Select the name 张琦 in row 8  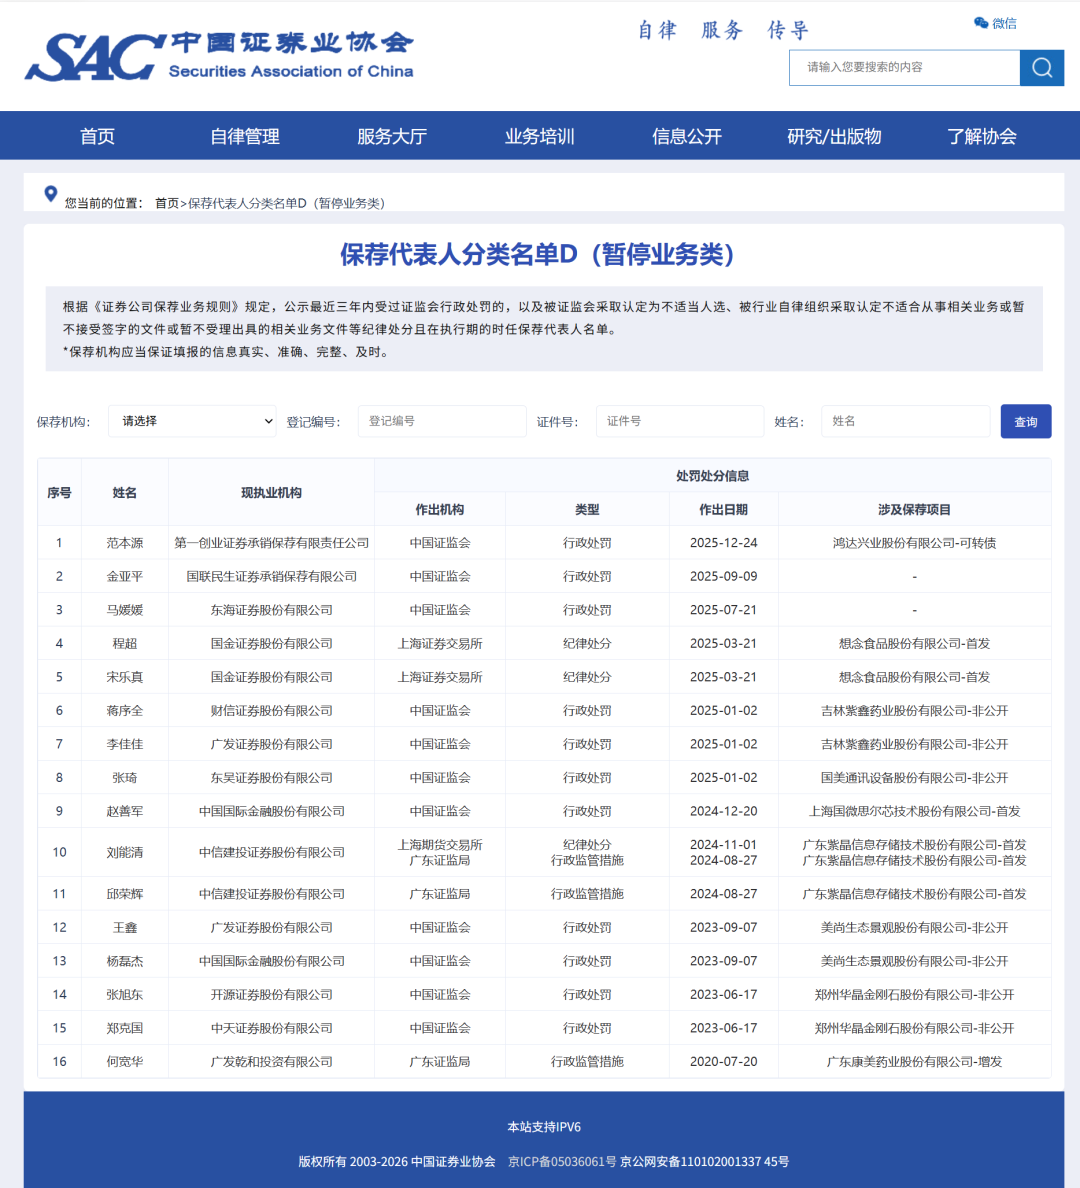125,777
